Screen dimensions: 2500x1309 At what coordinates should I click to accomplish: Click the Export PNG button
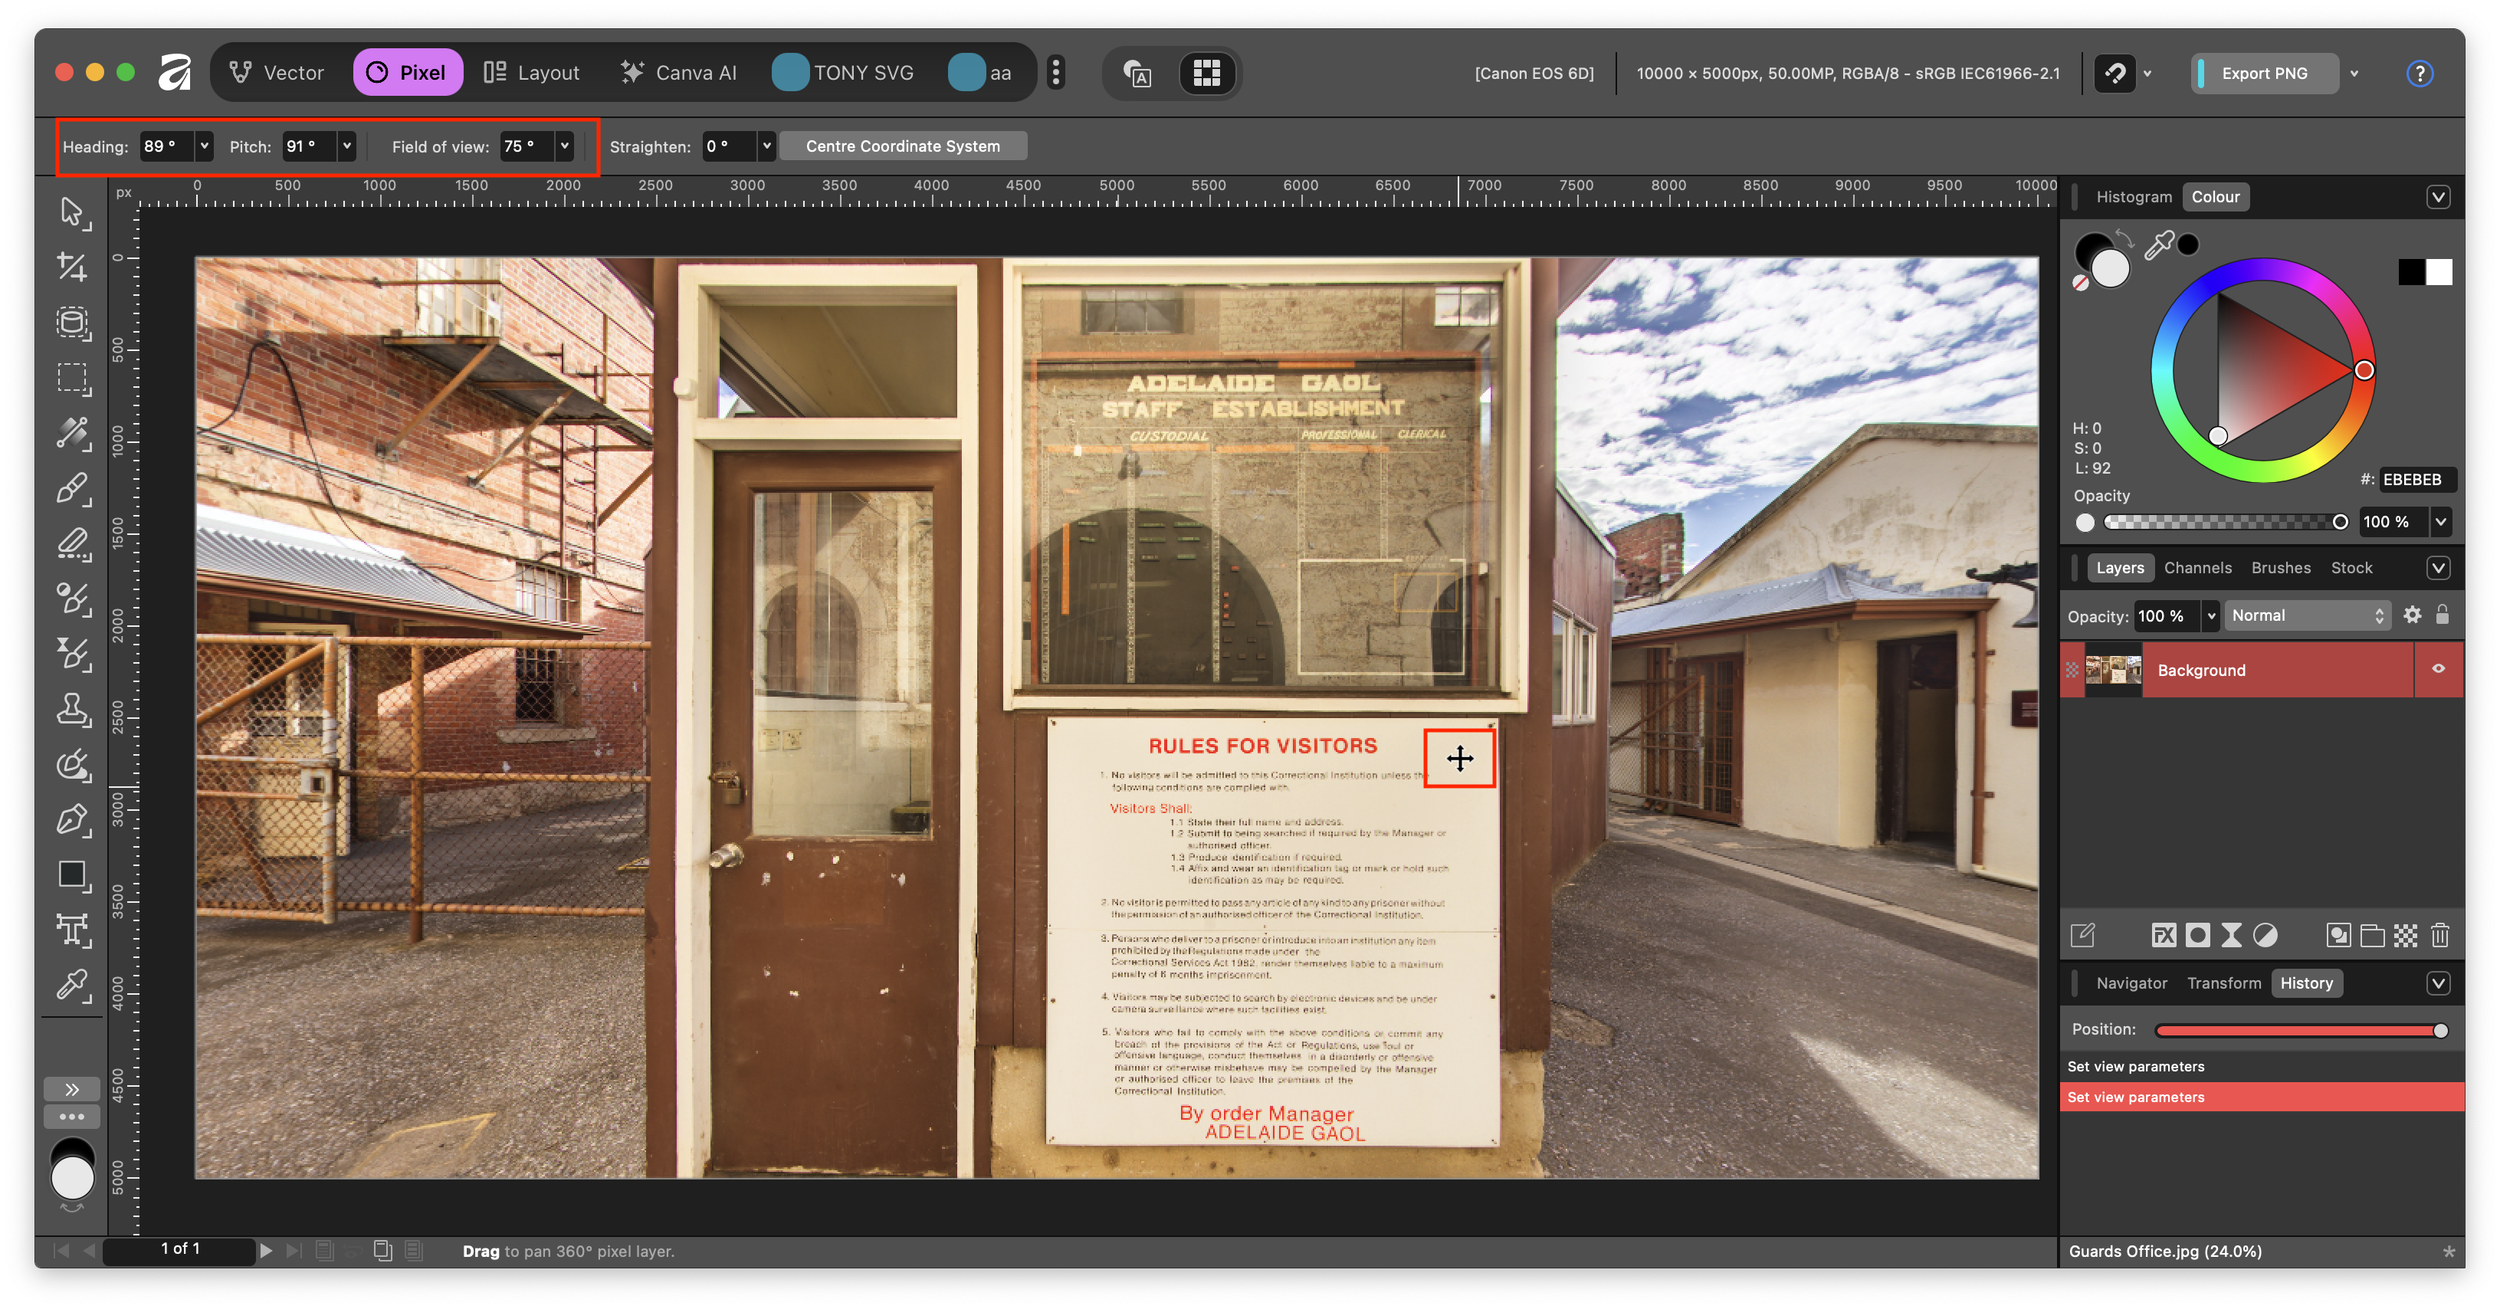(x=2264, y=73)
